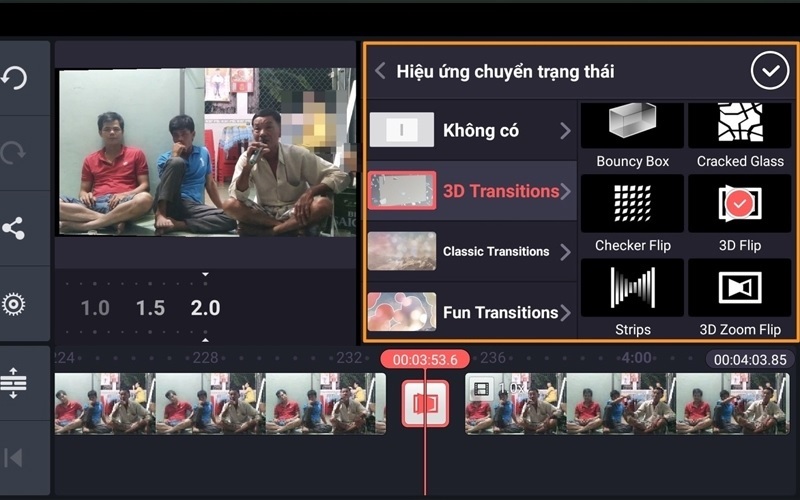Jump to start of timeline
The image size is (800, 500).
pos(14,458)
